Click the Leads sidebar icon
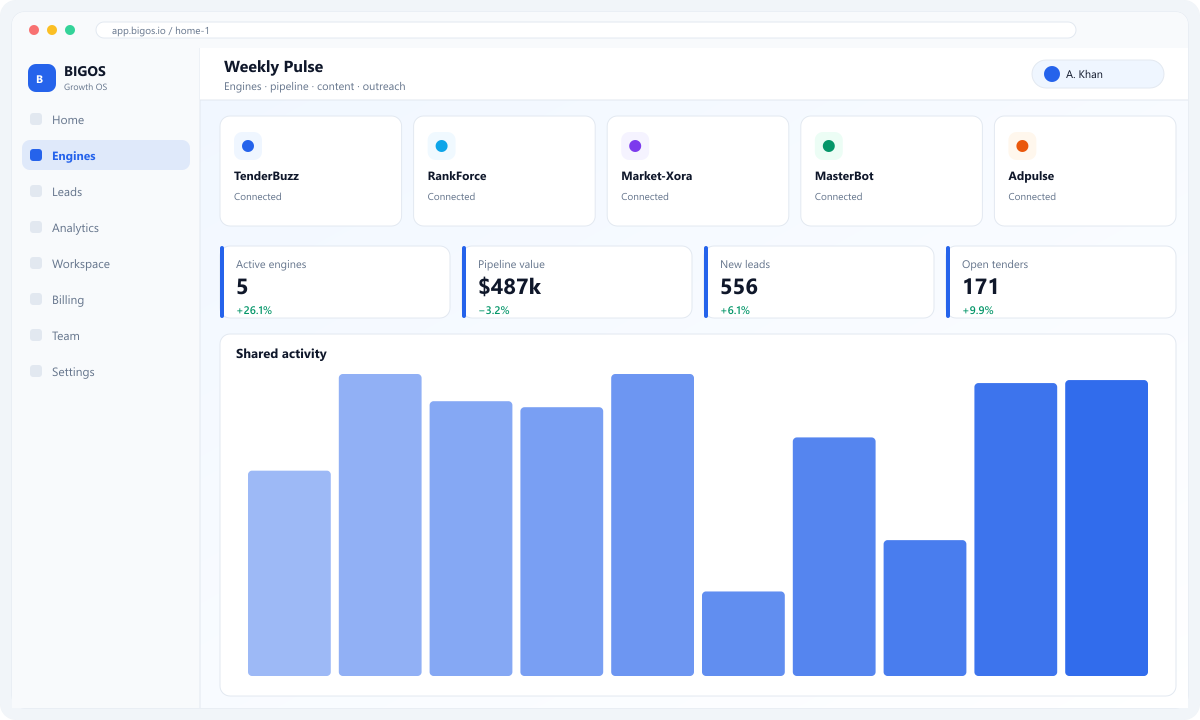Screen dimensions: 1200x720 pyautogui.click(x=36, y=191)
